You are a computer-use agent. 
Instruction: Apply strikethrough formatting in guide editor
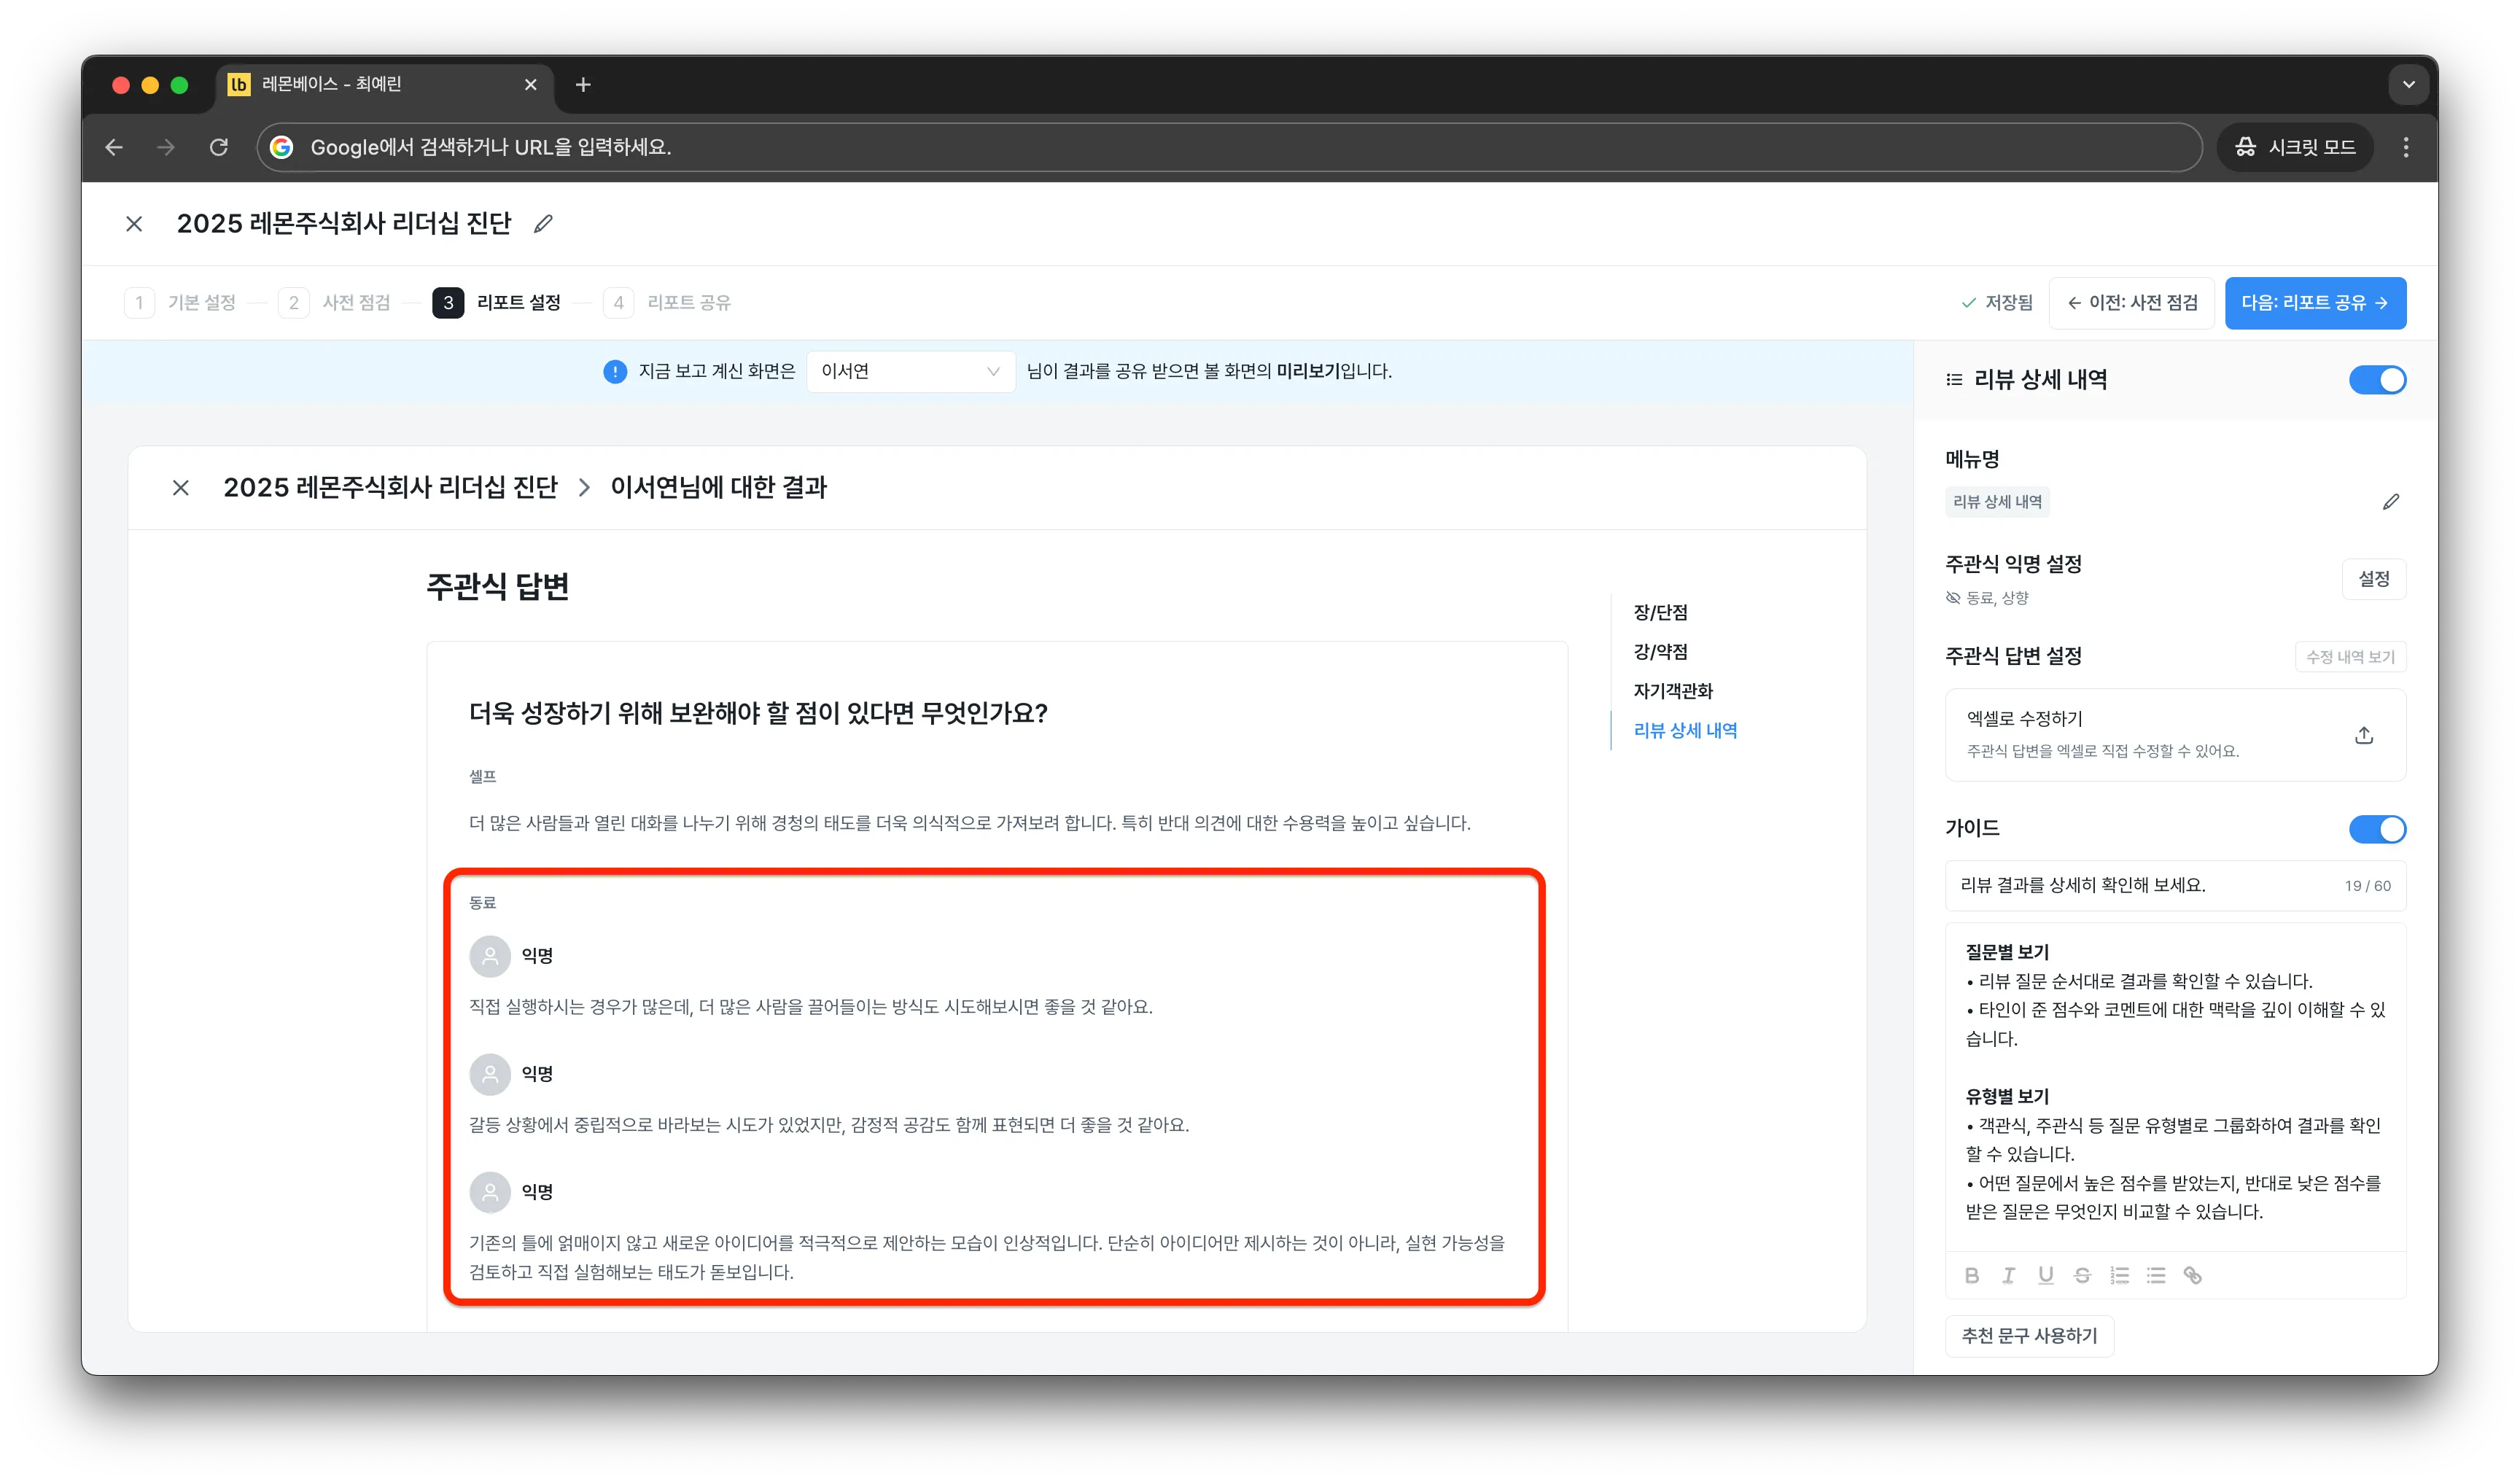coord(2083,1275)
